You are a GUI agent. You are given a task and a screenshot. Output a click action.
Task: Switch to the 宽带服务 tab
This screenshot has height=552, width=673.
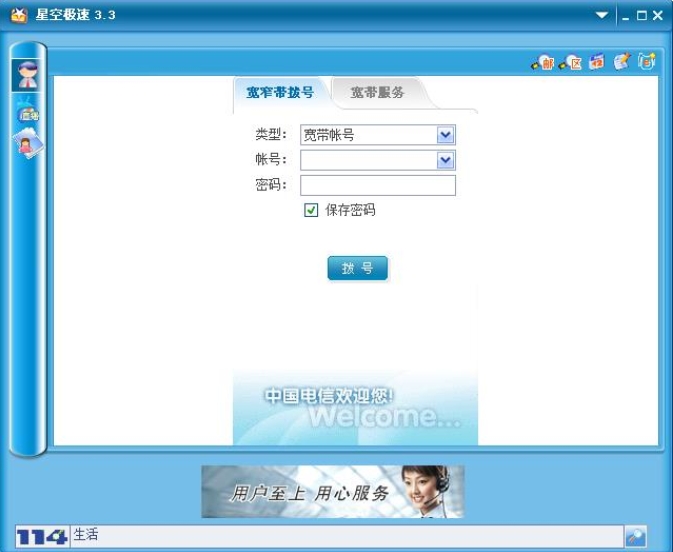[378, 92]
